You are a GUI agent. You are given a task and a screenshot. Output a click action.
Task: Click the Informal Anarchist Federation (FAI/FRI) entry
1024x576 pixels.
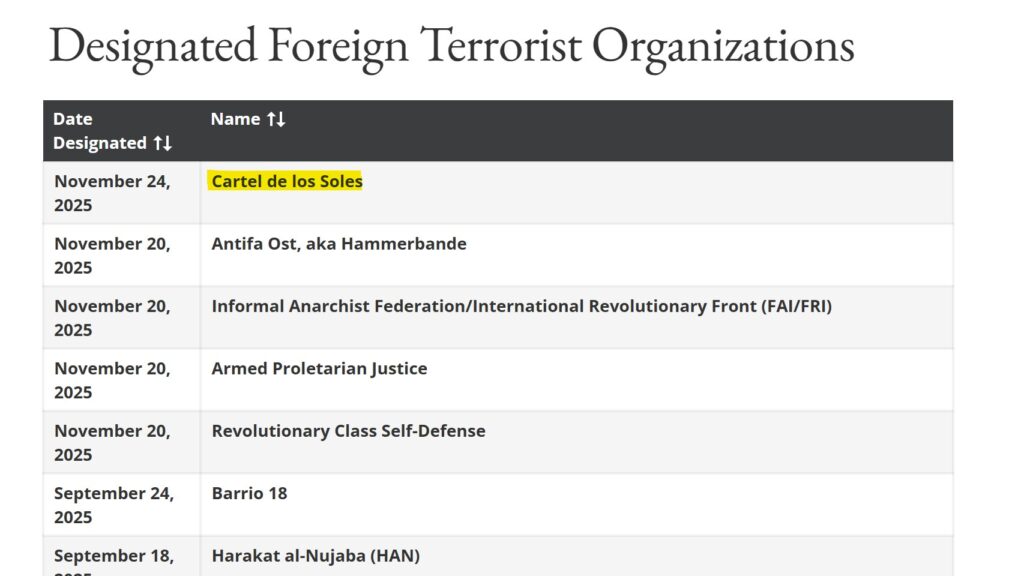tap(521, 306)
